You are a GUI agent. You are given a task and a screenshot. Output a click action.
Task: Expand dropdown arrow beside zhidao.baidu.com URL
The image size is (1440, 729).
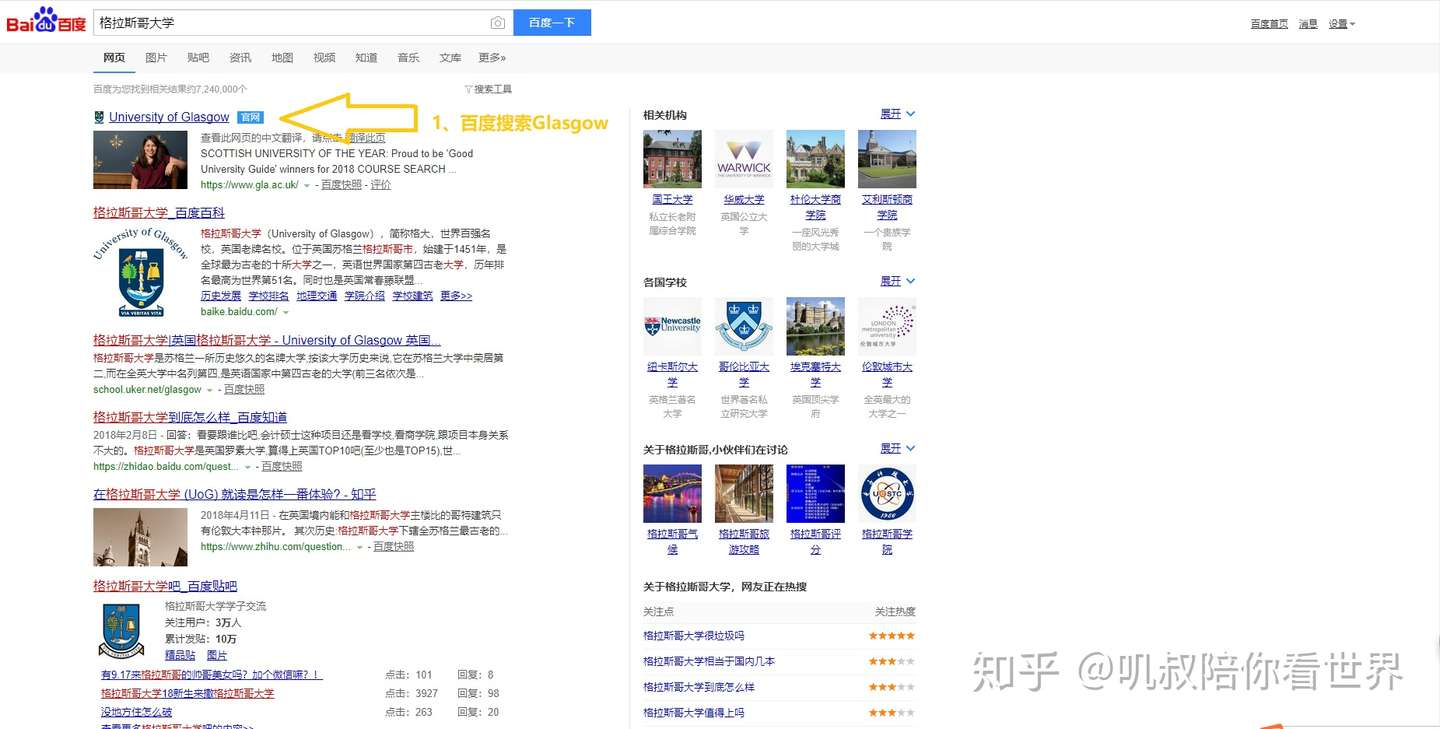click(247, 467)
